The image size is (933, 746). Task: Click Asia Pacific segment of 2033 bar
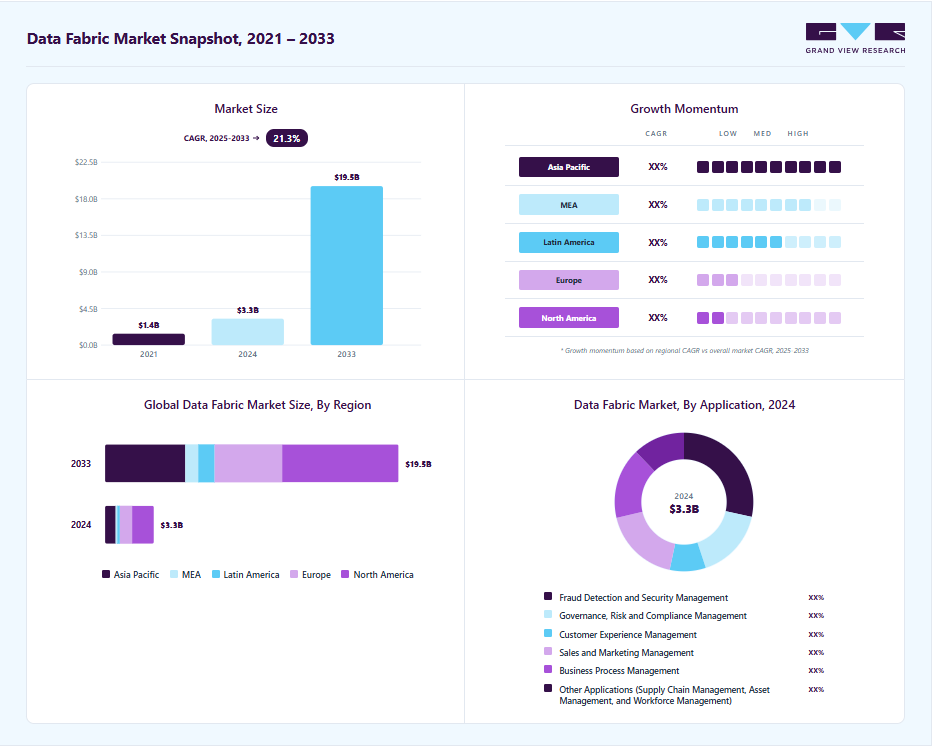tap(145, 463)
